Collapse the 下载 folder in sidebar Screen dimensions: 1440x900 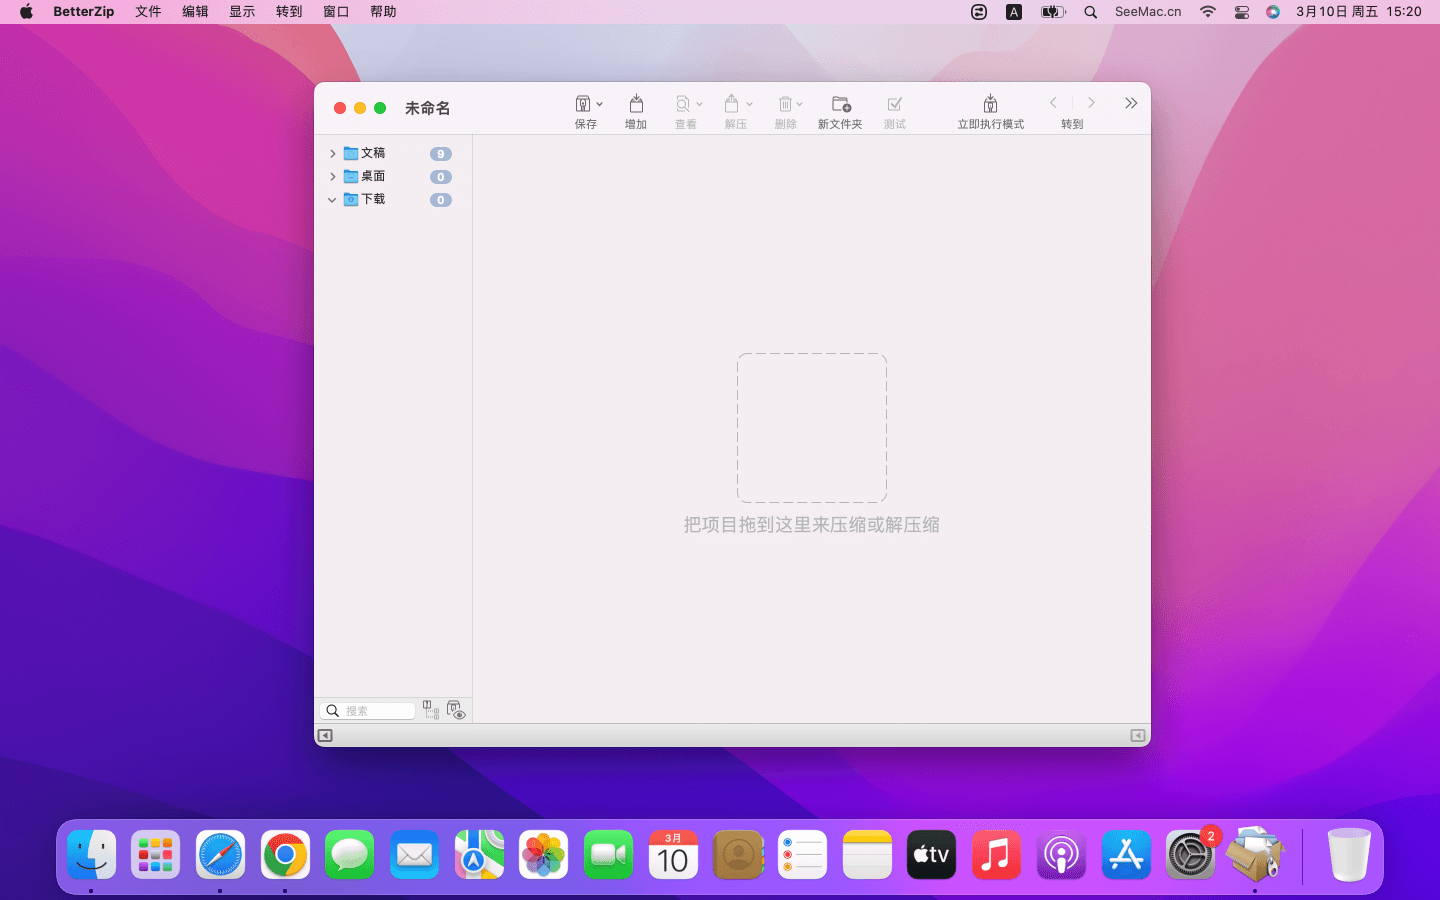coord(333,200)
